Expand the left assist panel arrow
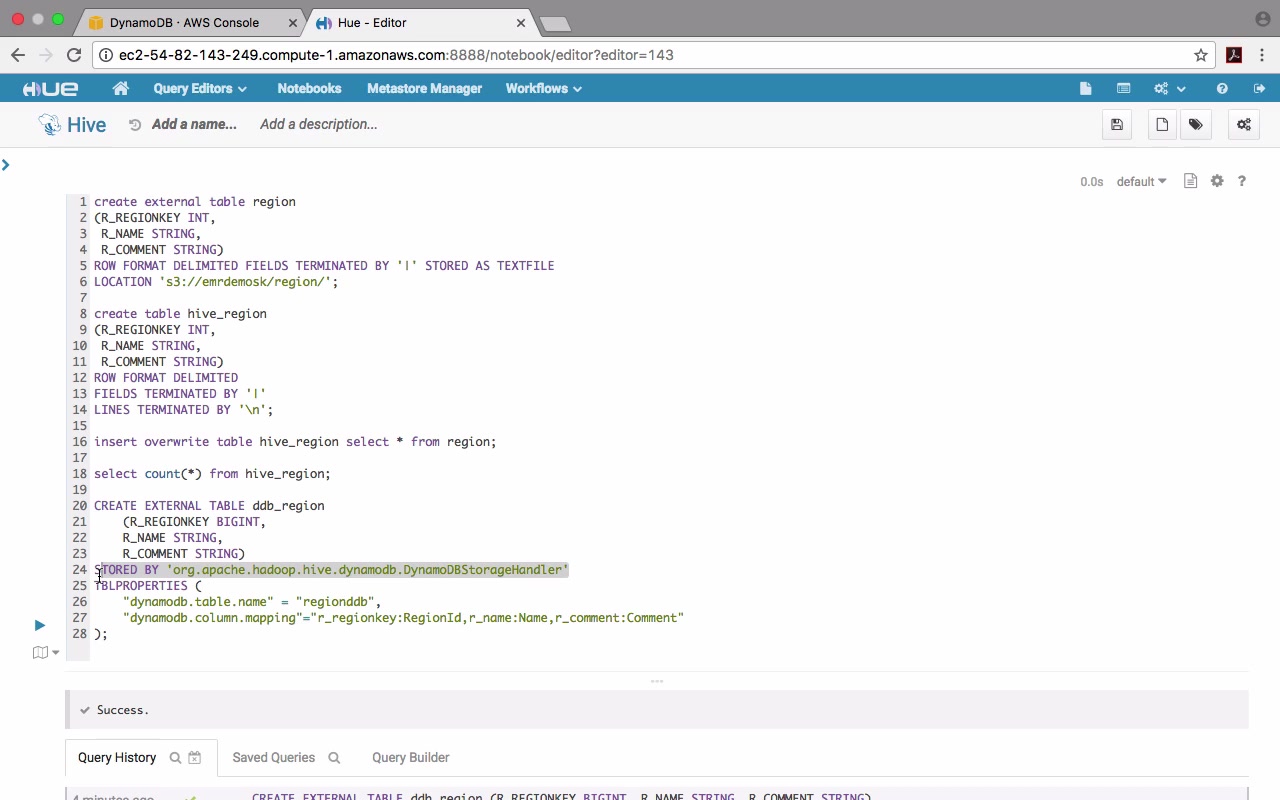This screenshot has width=1280, height=800. pyautogui.click(x=6, y=165)
